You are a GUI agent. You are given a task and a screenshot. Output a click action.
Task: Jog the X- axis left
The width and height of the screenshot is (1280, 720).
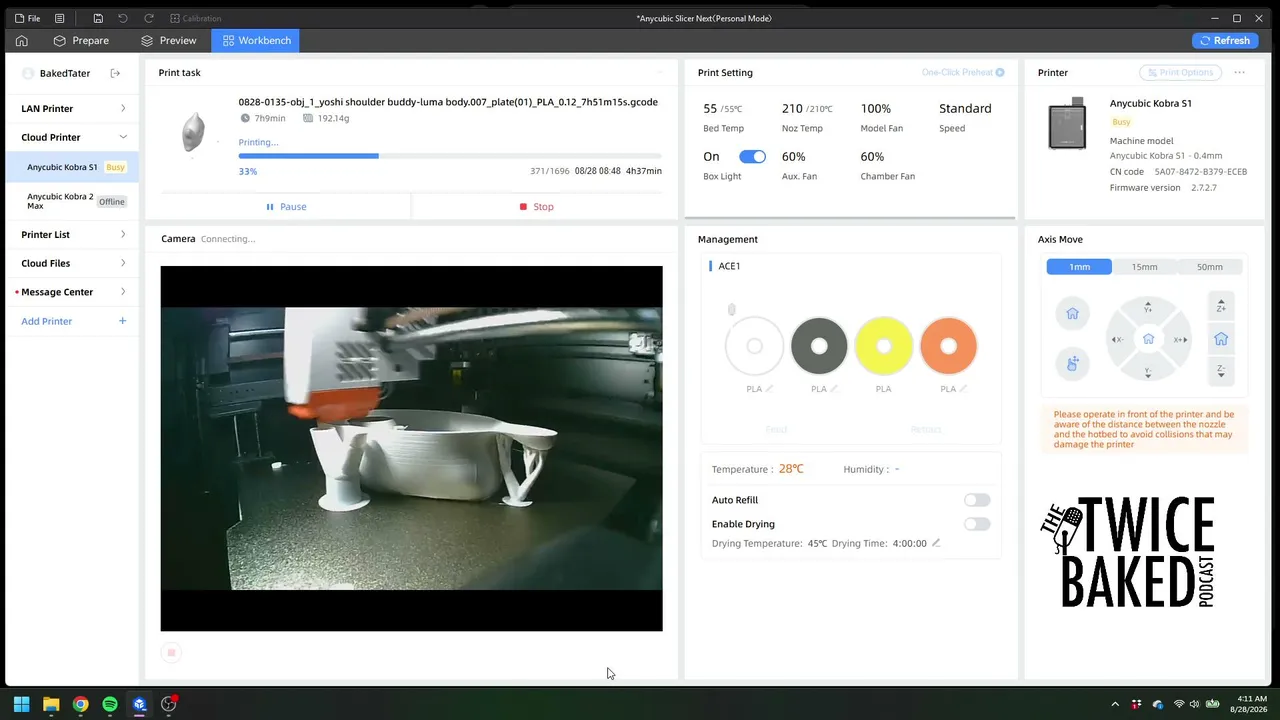coord(1117,340)
